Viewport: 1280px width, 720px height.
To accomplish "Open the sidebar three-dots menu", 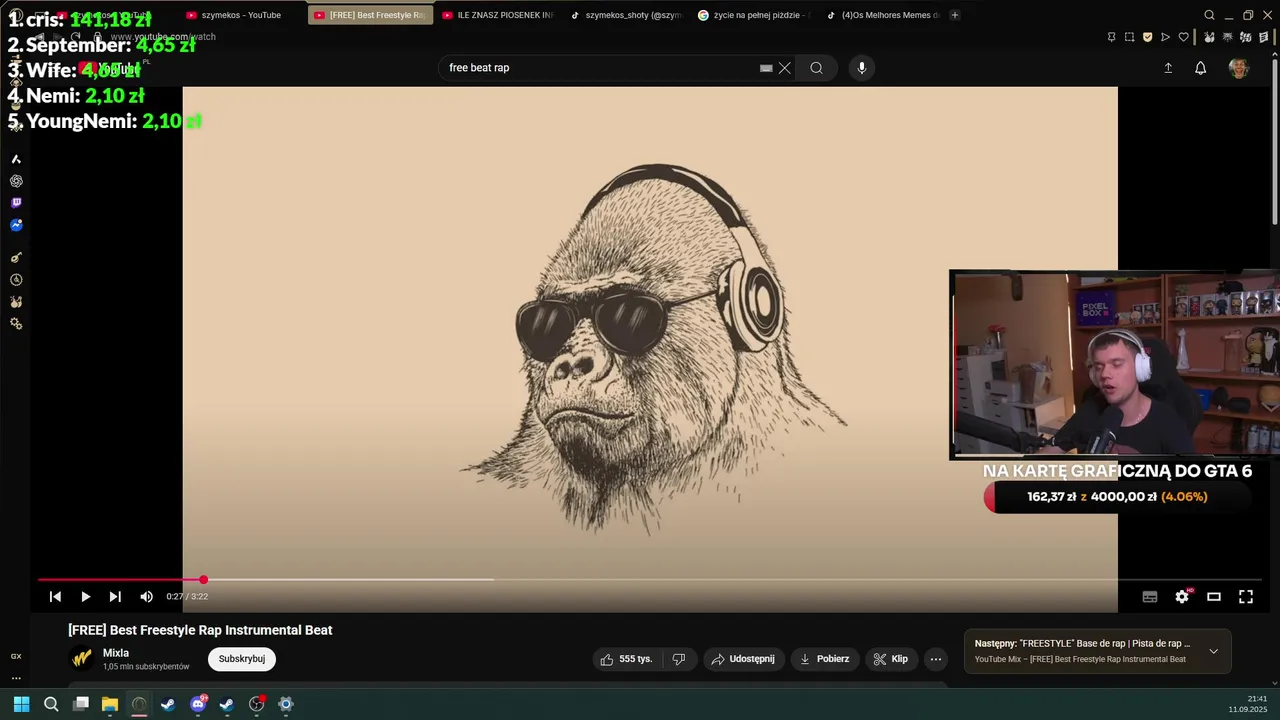I will pos(16,678).
